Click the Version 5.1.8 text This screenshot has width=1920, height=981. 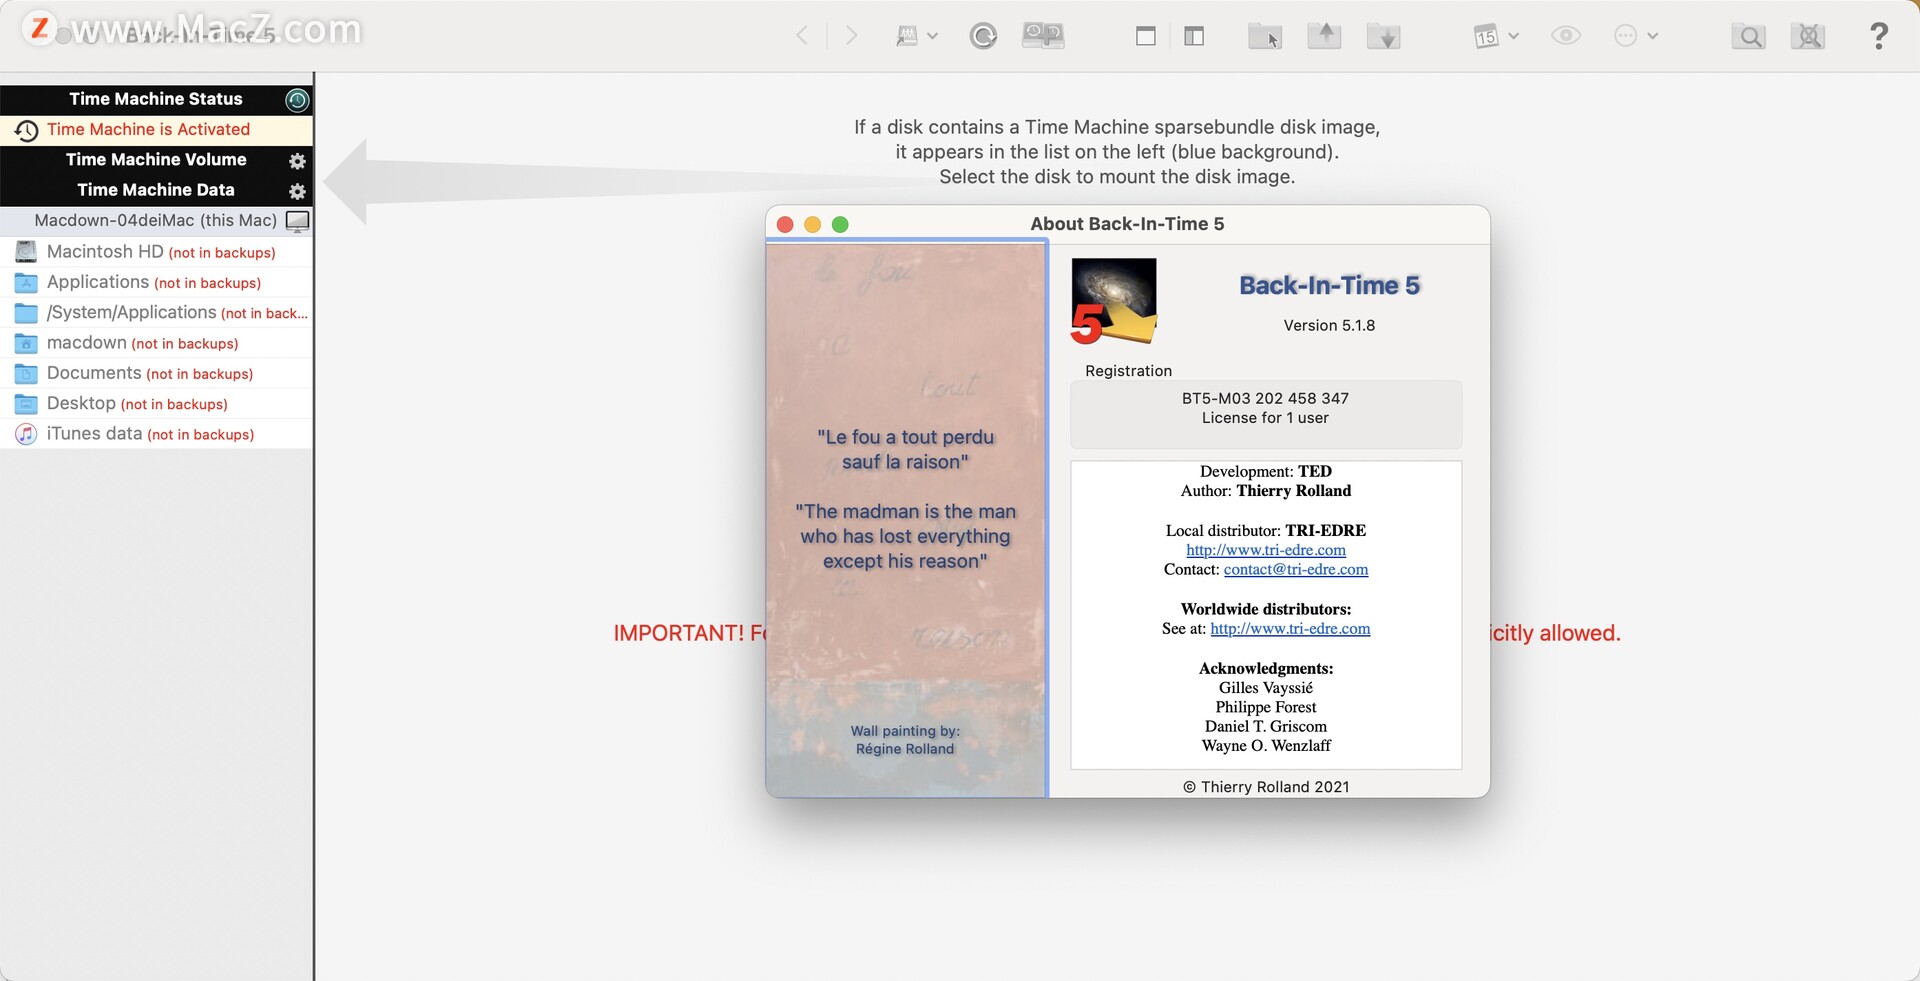(x=1329, y=326)
